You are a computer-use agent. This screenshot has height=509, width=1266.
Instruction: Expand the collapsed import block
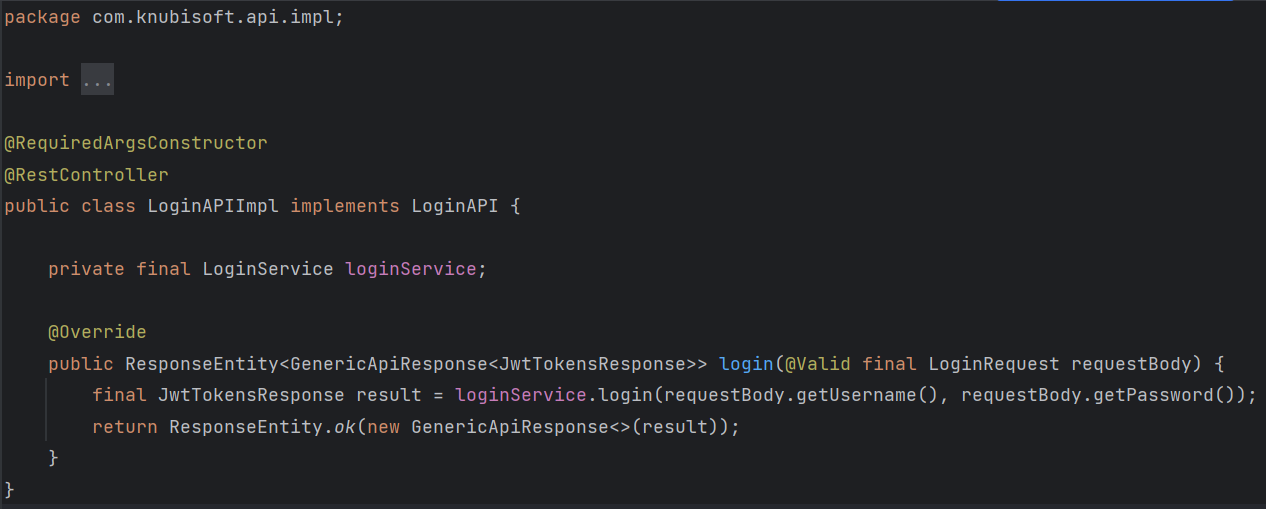click(x=97, y=80)
